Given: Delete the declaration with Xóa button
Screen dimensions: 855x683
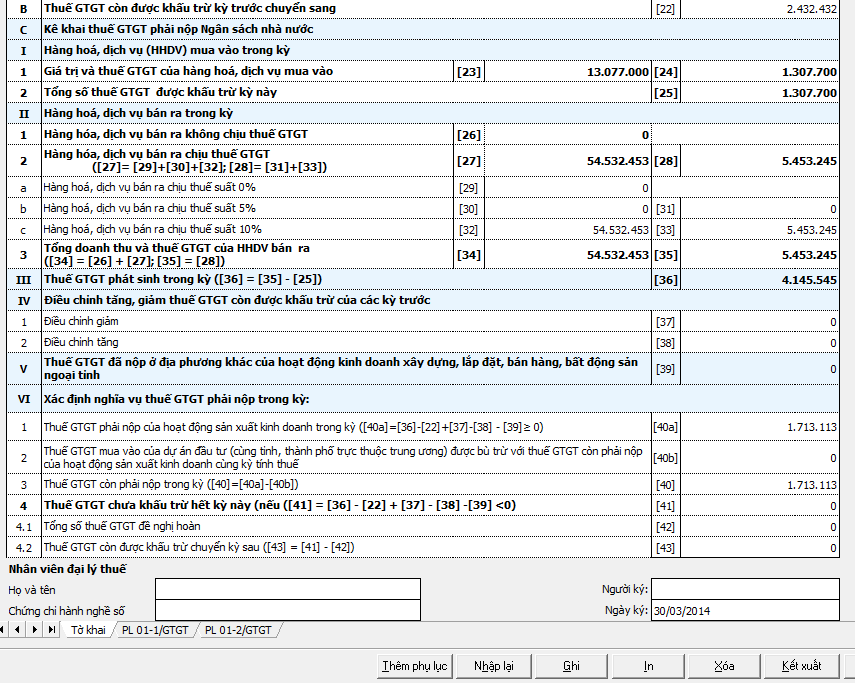Looking at the screenshot, I should [725, 666].
